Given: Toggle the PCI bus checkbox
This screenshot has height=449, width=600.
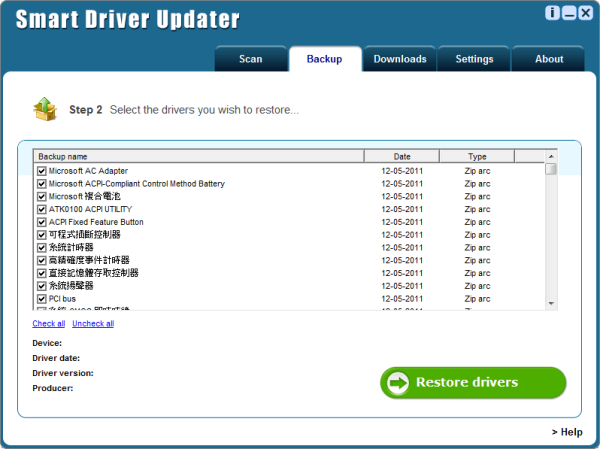Looking at the screenshot, I should tap(42, 299).
